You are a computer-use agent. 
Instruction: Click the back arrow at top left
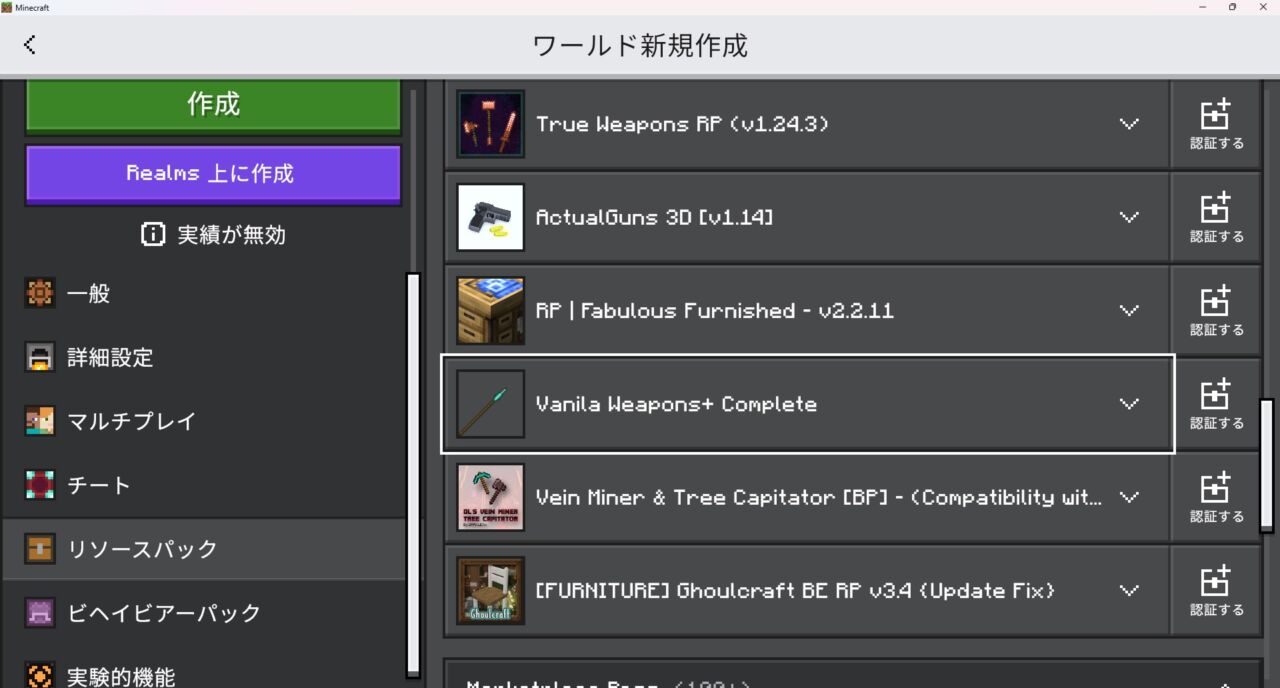[x=29, y=44]
